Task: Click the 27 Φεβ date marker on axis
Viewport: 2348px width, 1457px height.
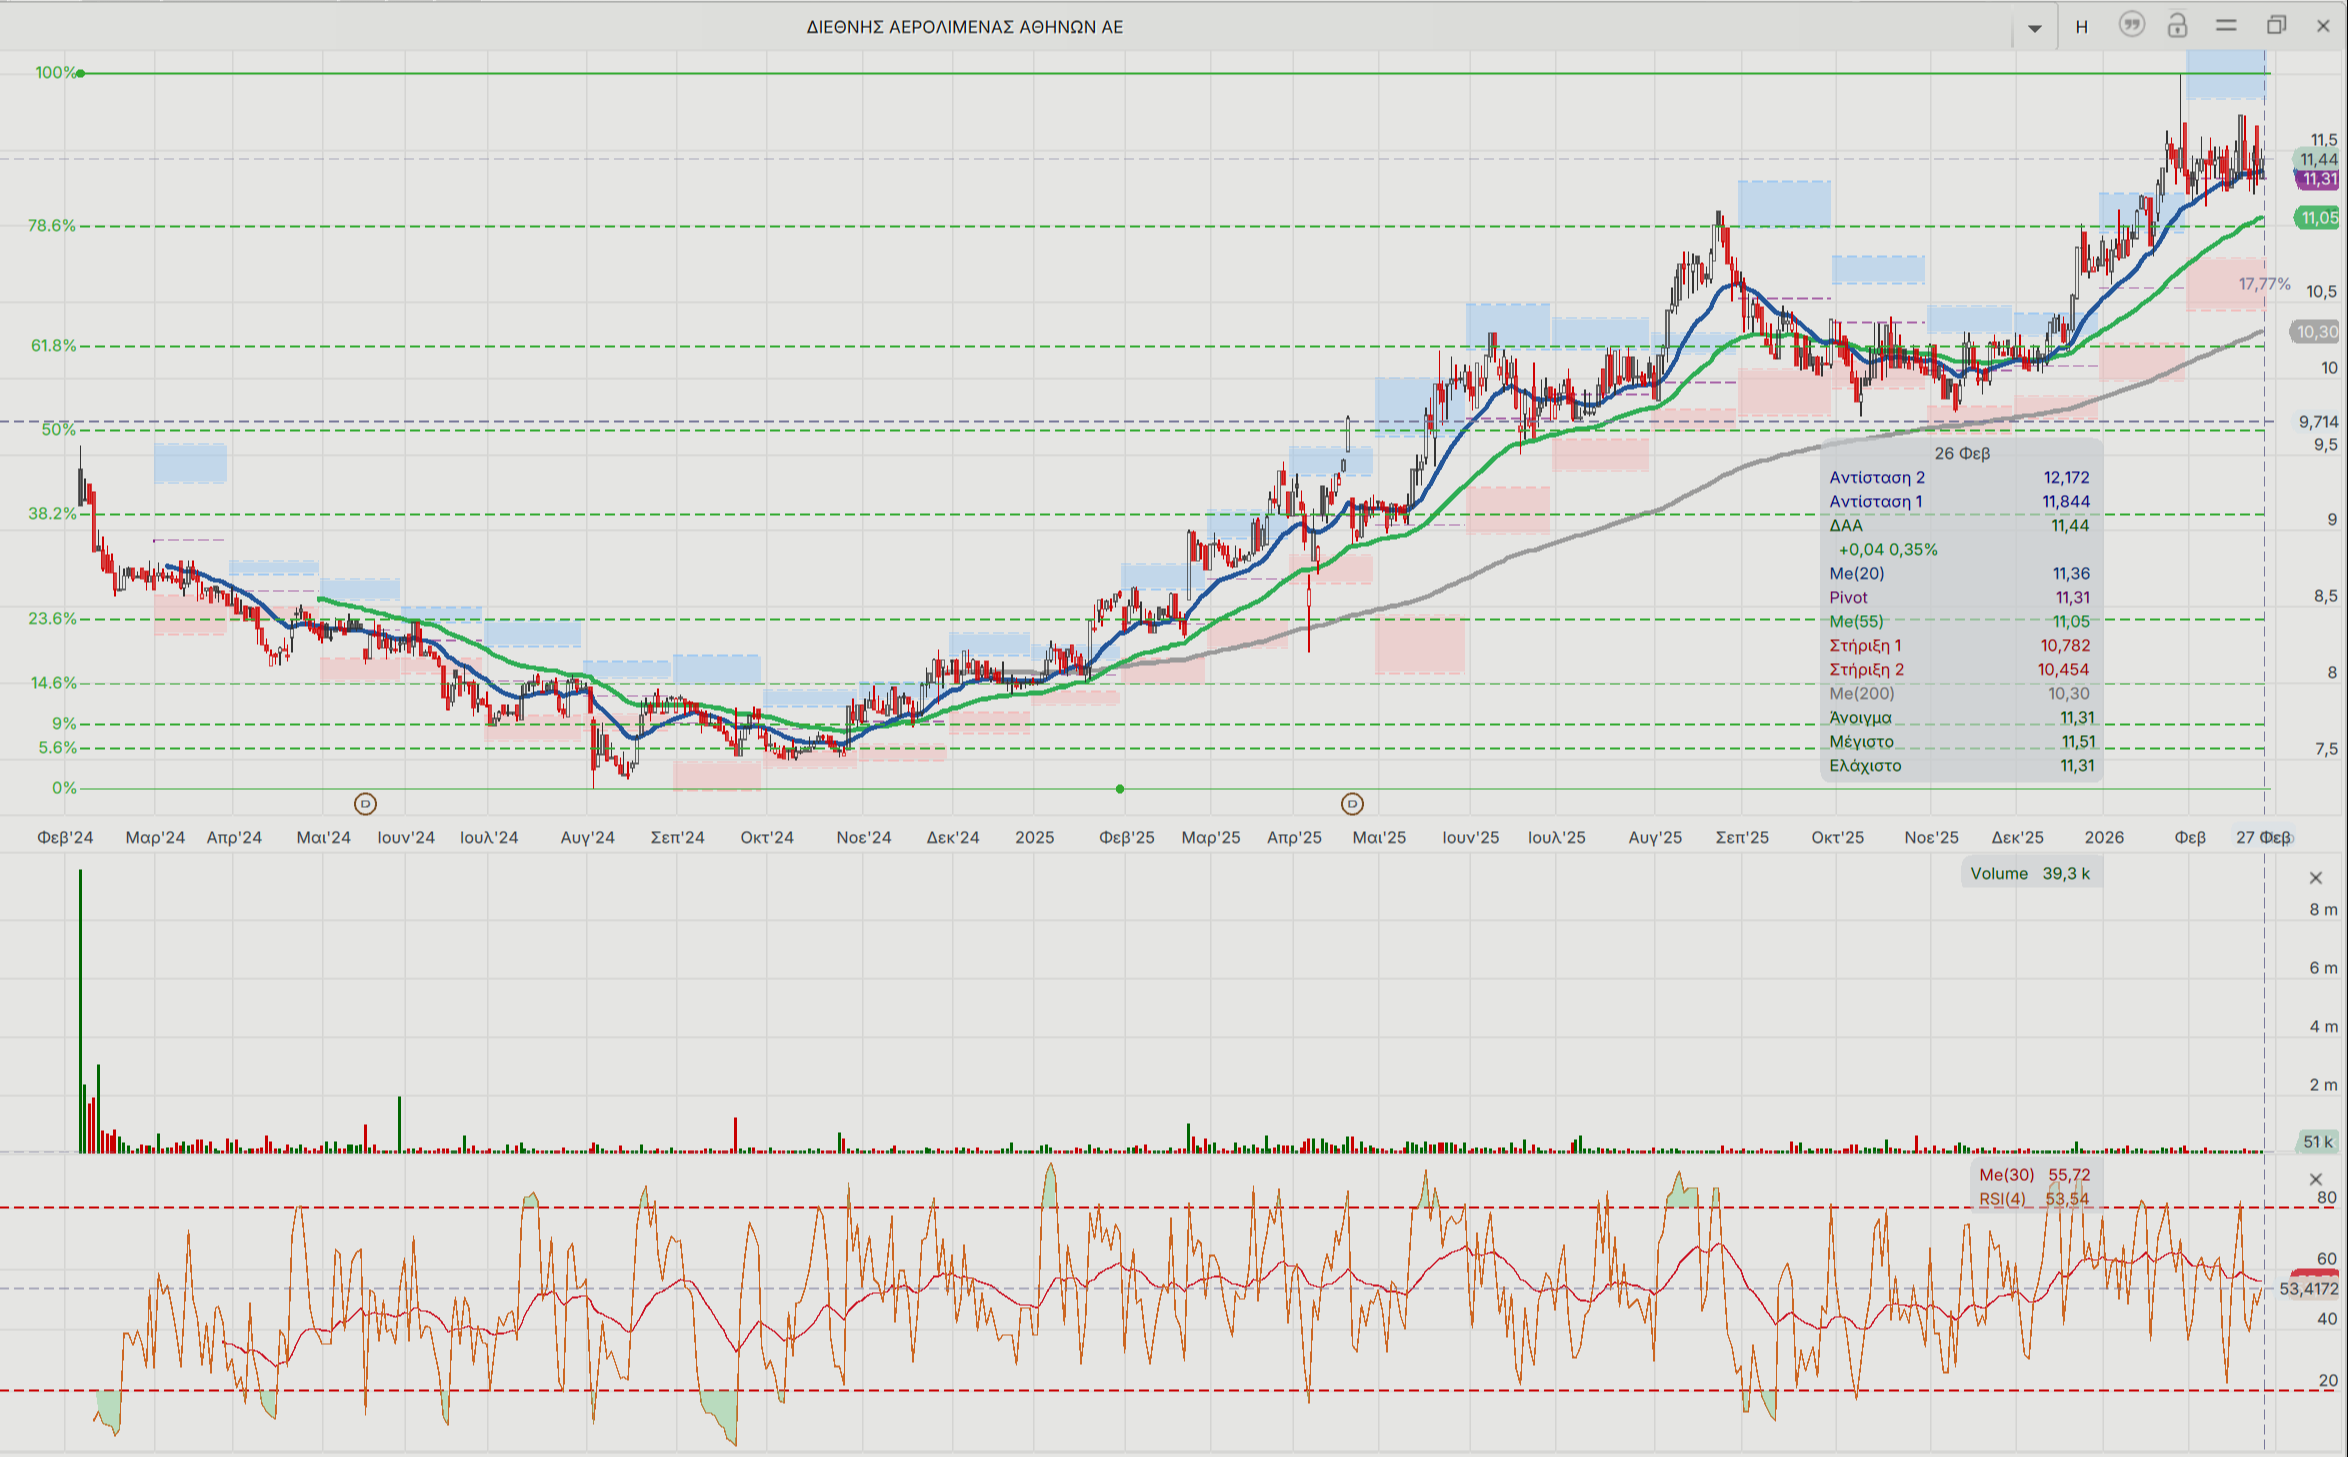Action: (2263, 837)
